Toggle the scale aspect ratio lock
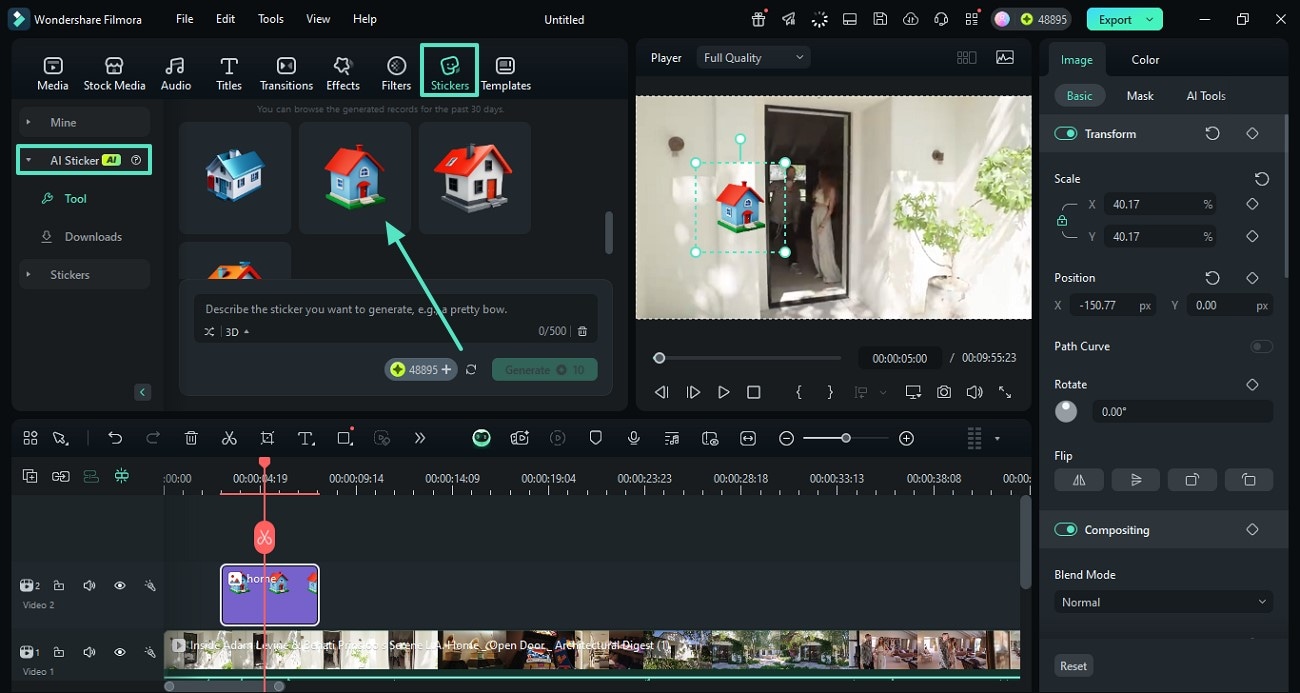 (x=1062, y=220)
